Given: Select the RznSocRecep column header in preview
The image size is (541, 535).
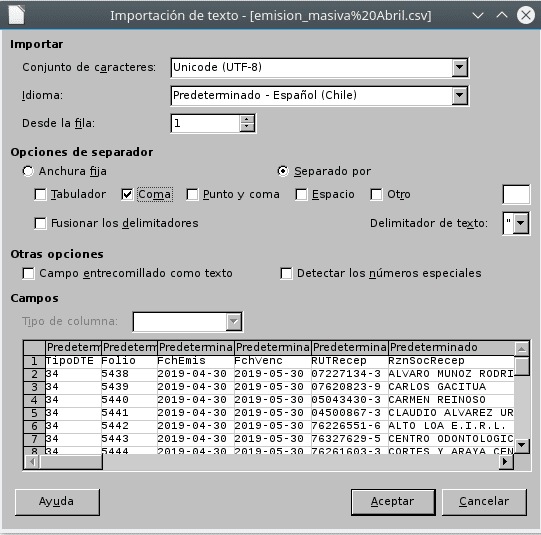Looking at the screenshot, I should [x=451, y=347].
